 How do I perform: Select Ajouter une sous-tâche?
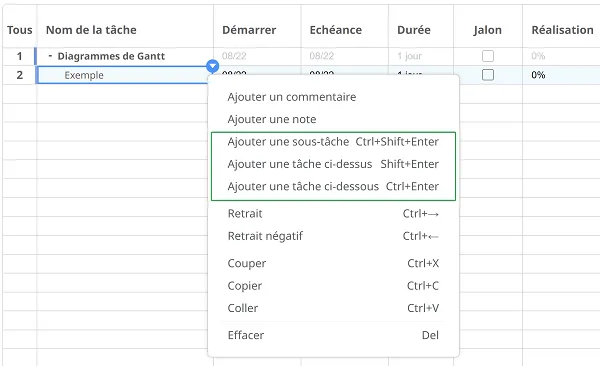coord(333,142)
